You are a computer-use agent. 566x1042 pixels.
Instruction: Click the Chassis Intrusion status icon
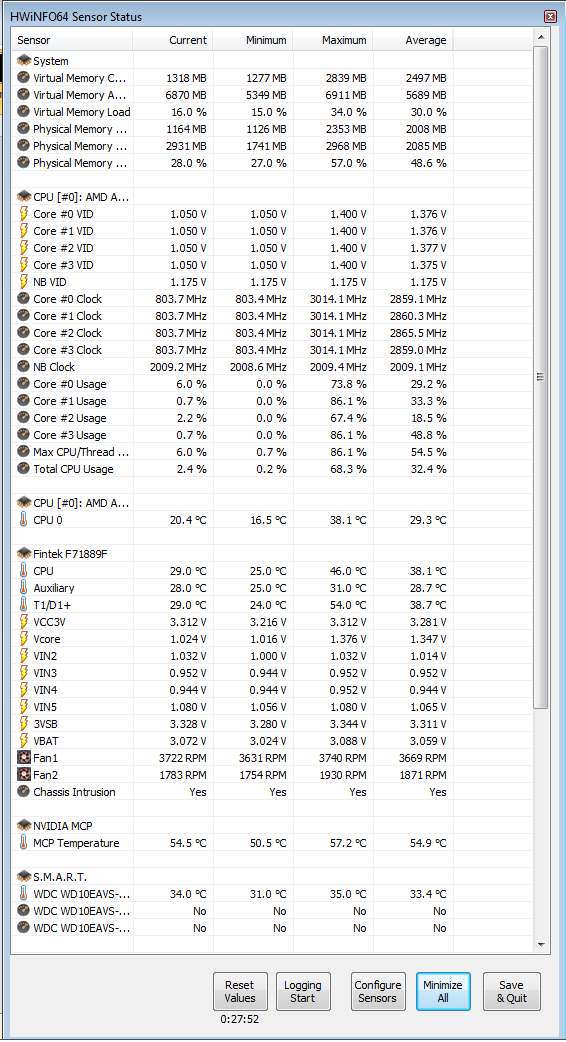[x=24, y=791]
